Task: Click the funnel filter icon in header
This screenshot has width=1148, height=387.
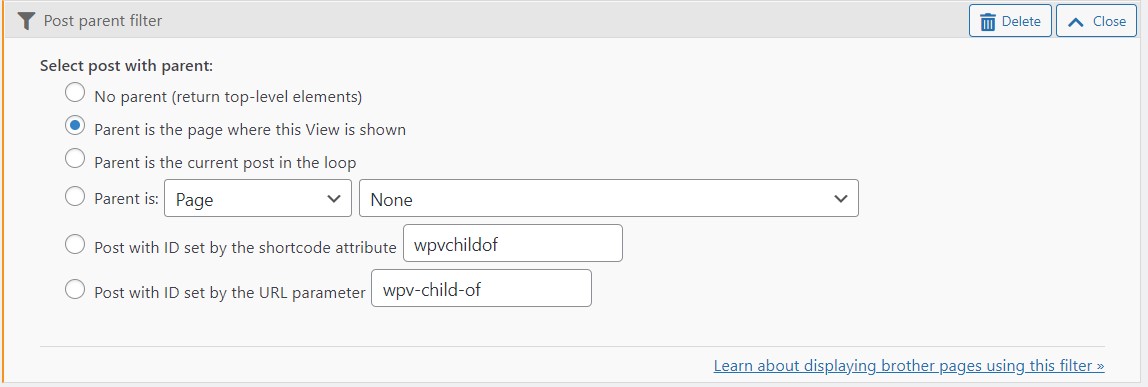Action: (x=26, y=21)
